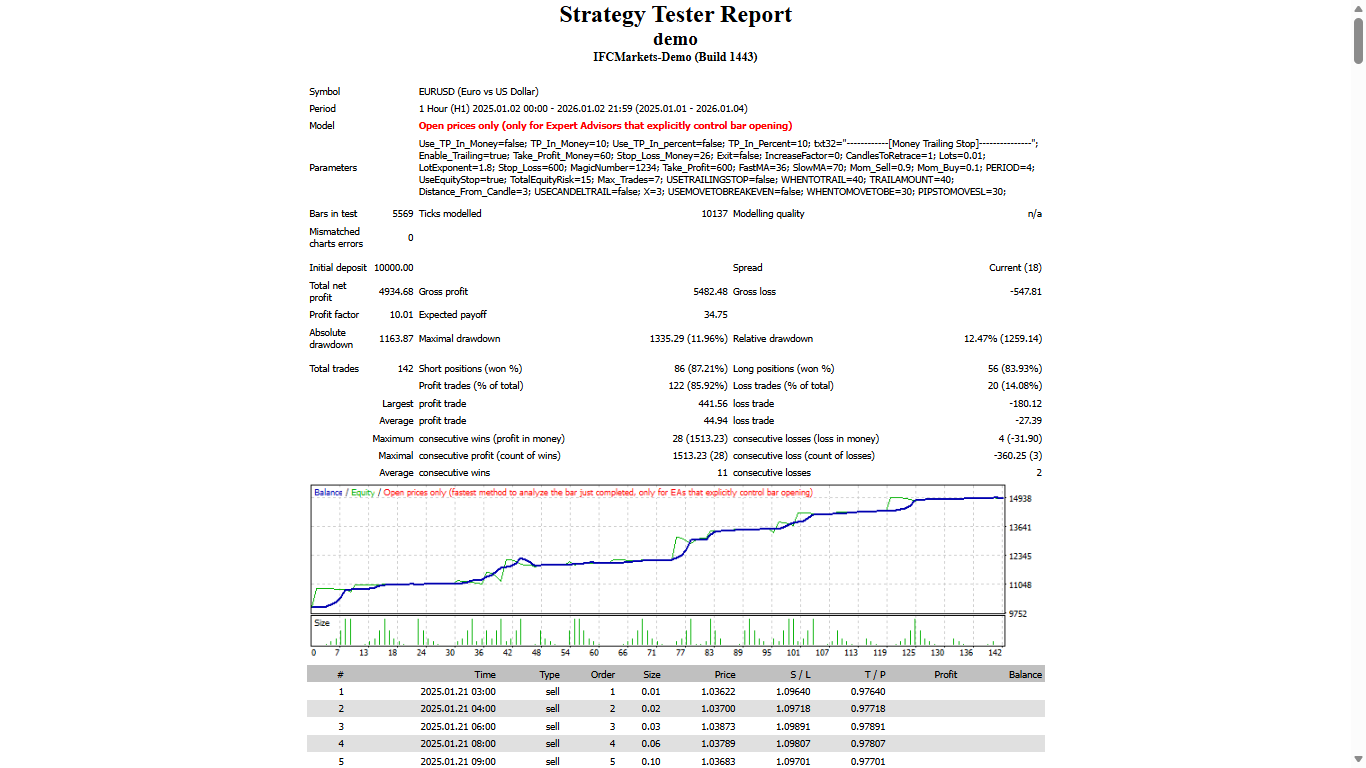The width and height of the screenshot is (1366, 768).
Task: Click price cell "1.03622"
Action: tap(719, 692)
